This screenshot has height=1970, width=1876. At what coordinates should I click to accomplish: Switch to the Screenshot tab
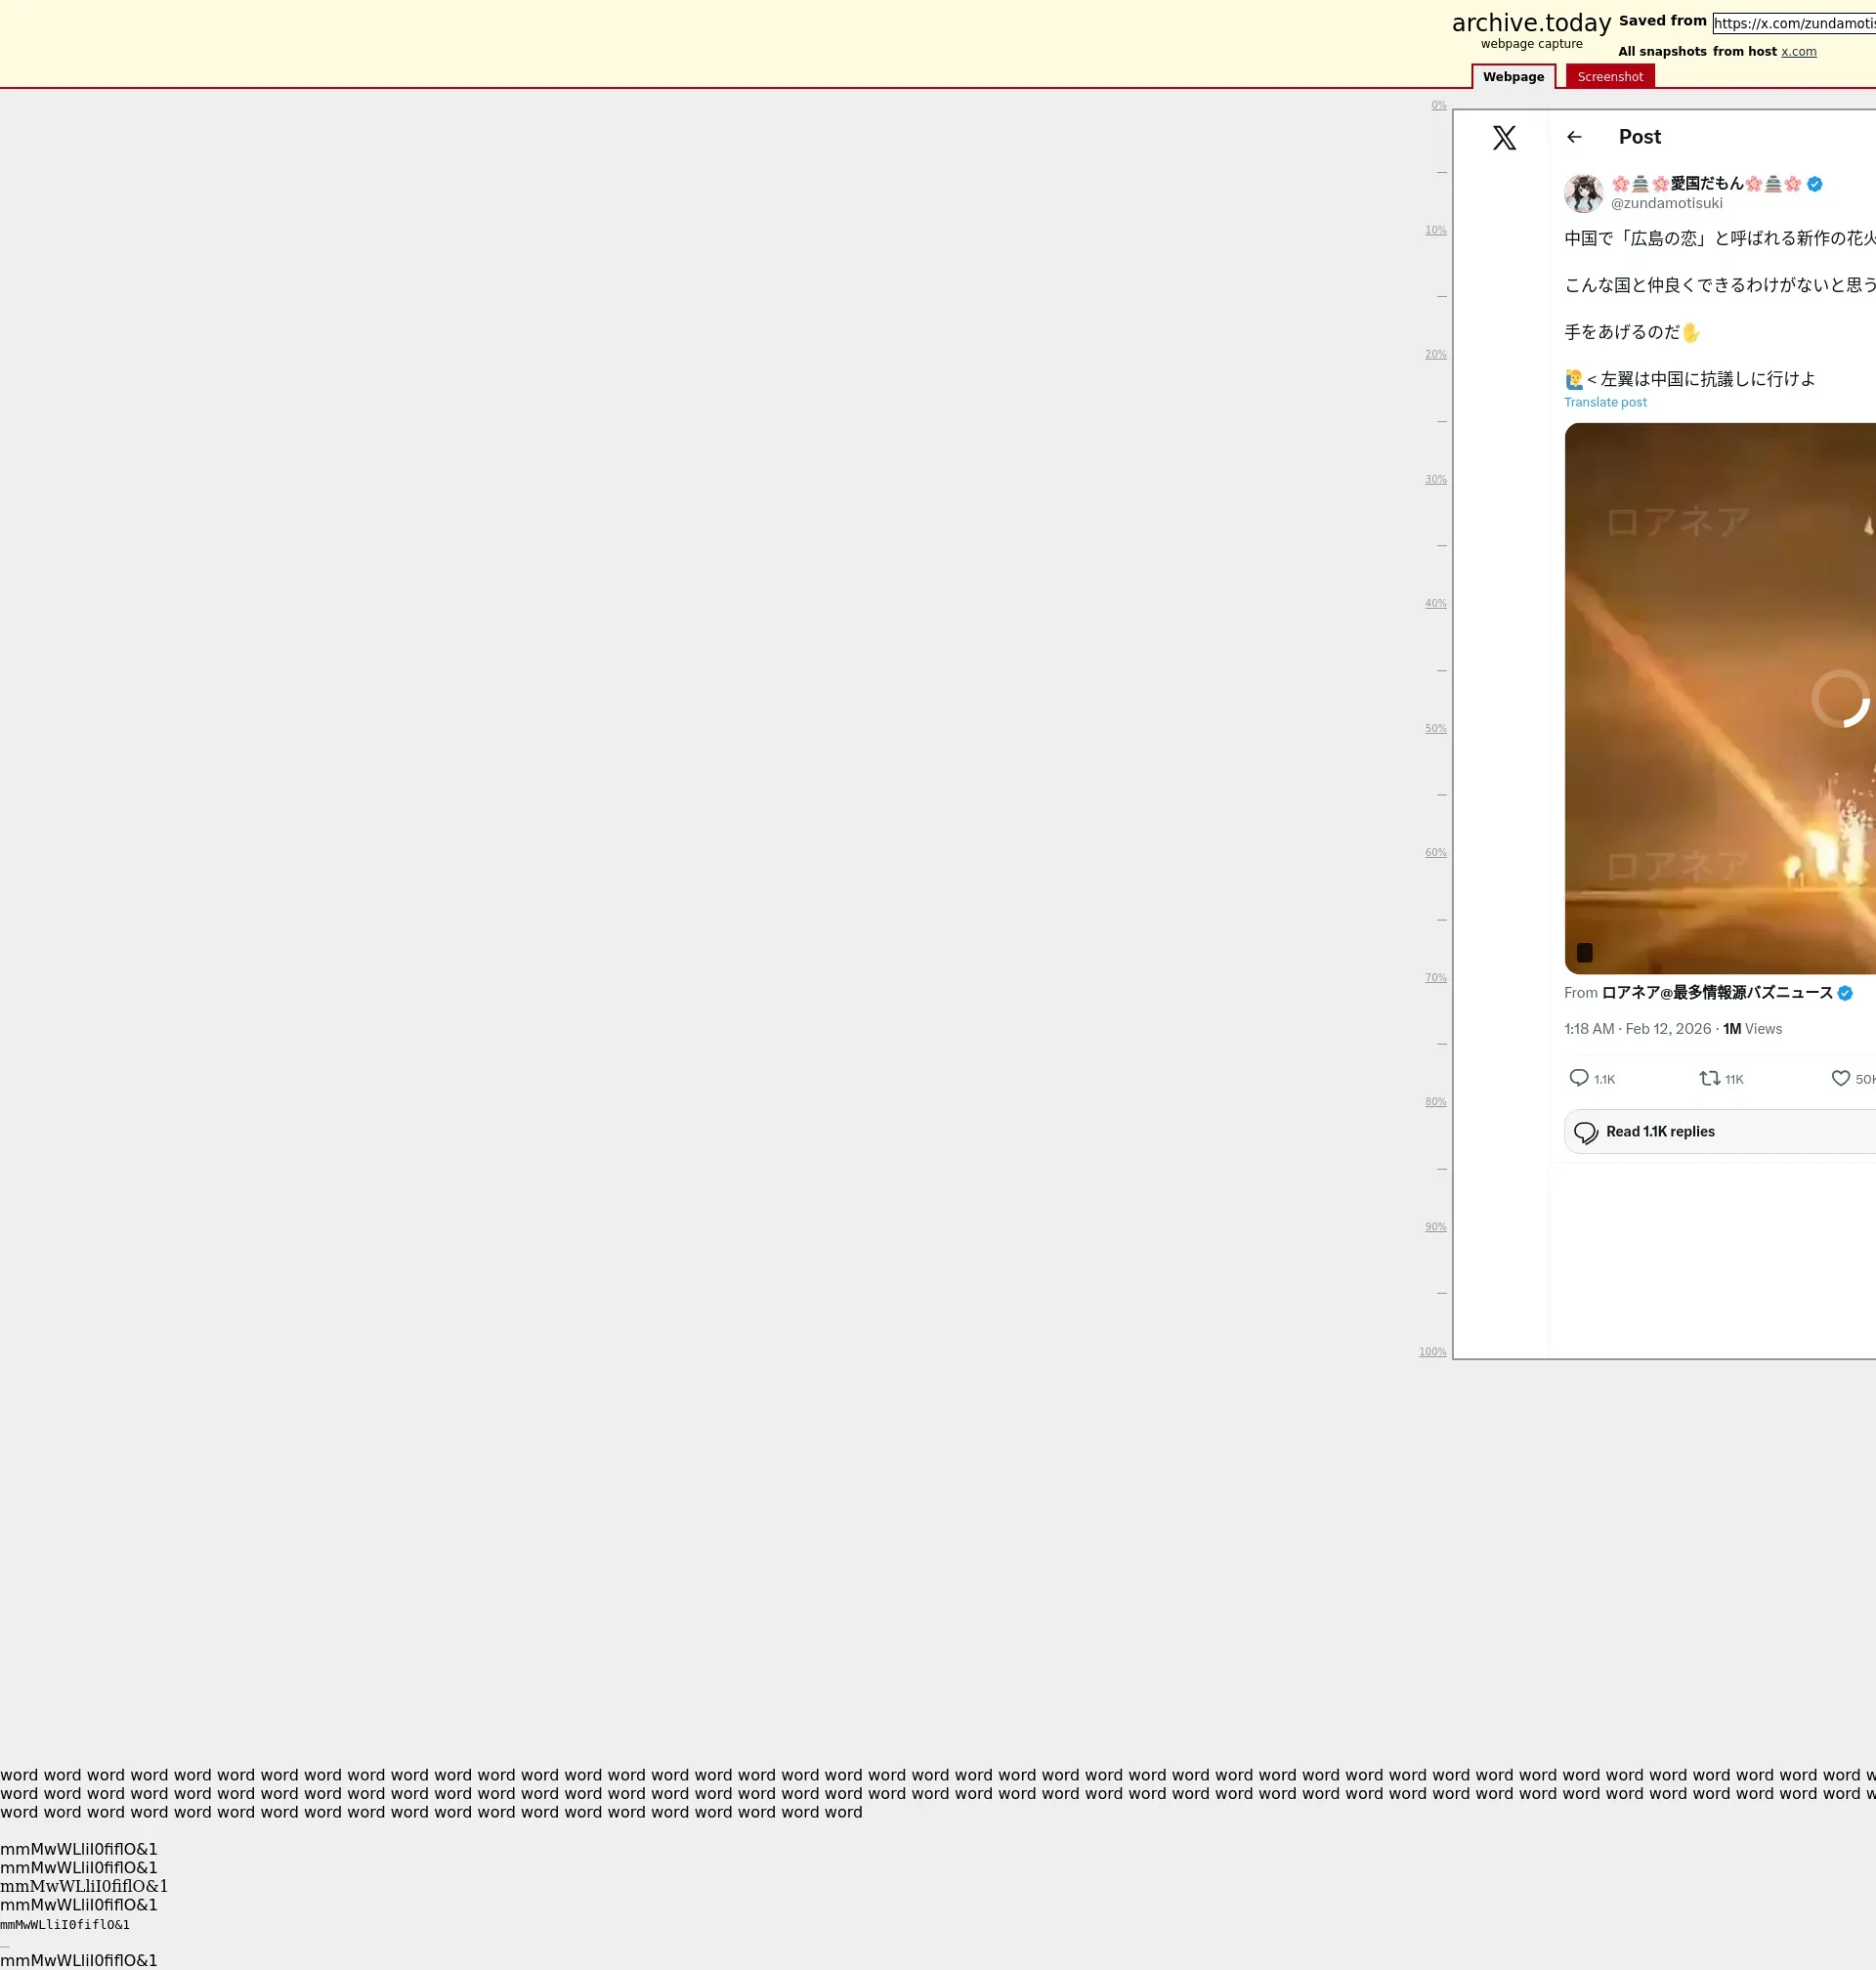(x=1609, y=77)
